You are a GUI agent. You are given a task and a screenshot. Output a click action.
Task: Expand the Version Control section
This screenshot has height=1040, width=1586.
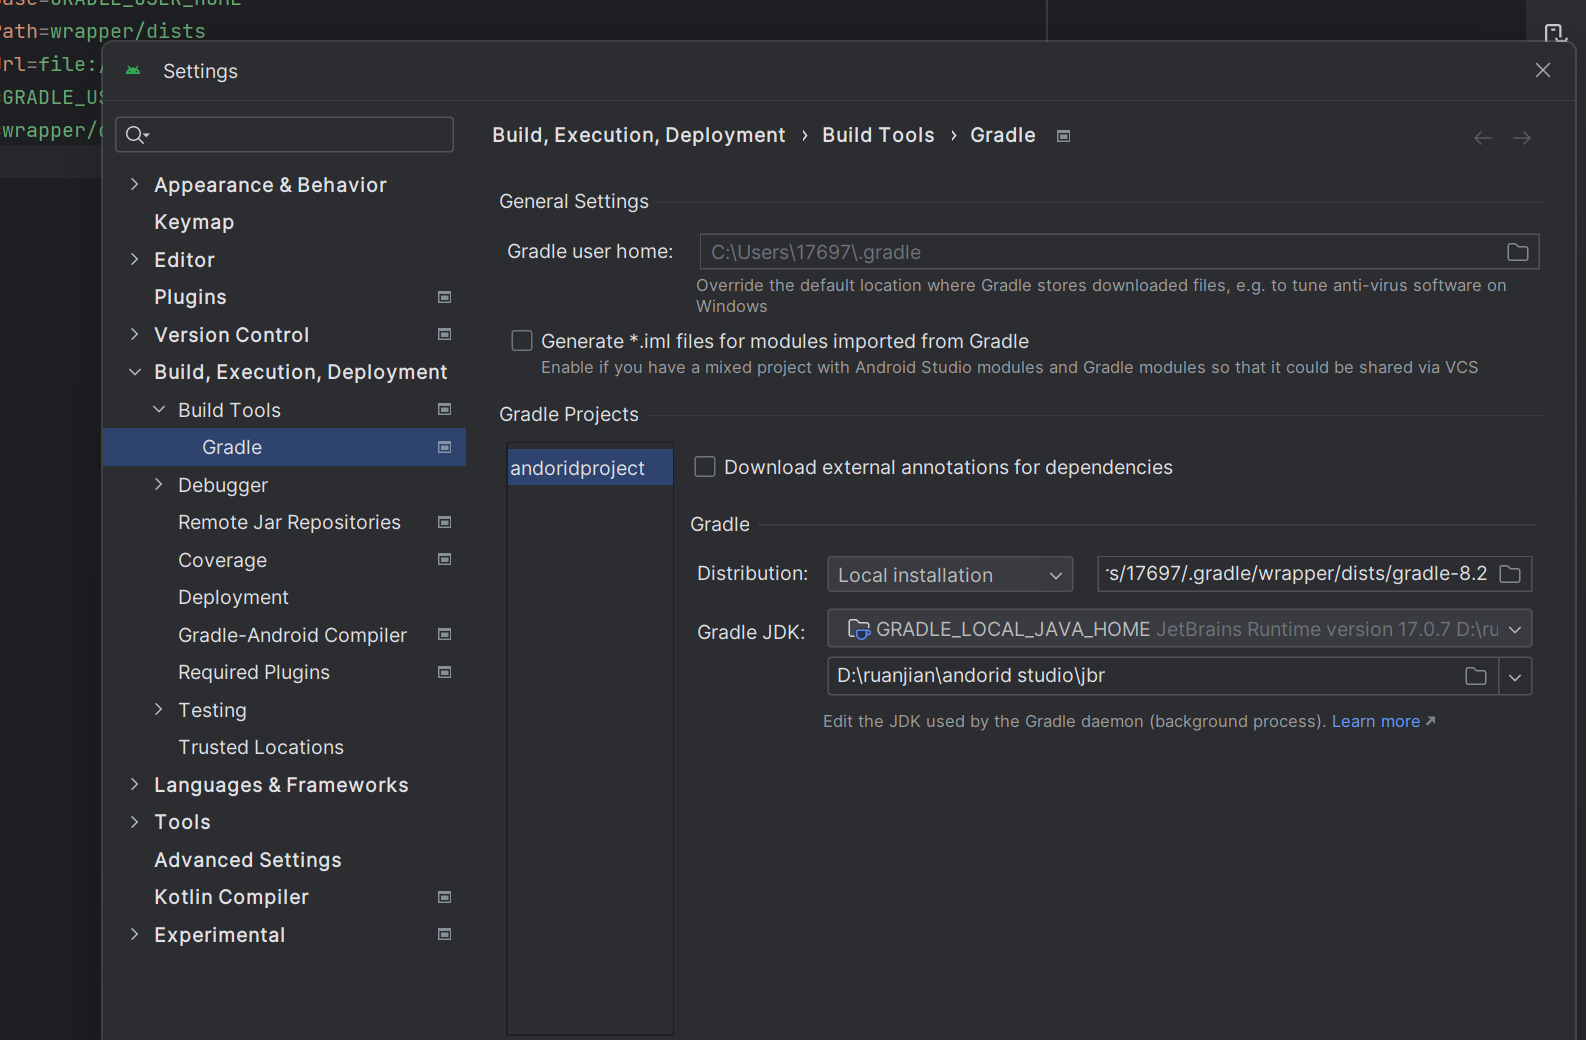135,334
